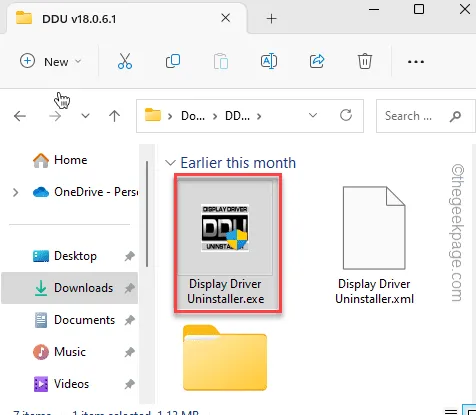
Task: Open Documents in the navigation pane
Action: click(x=75, y=320)
